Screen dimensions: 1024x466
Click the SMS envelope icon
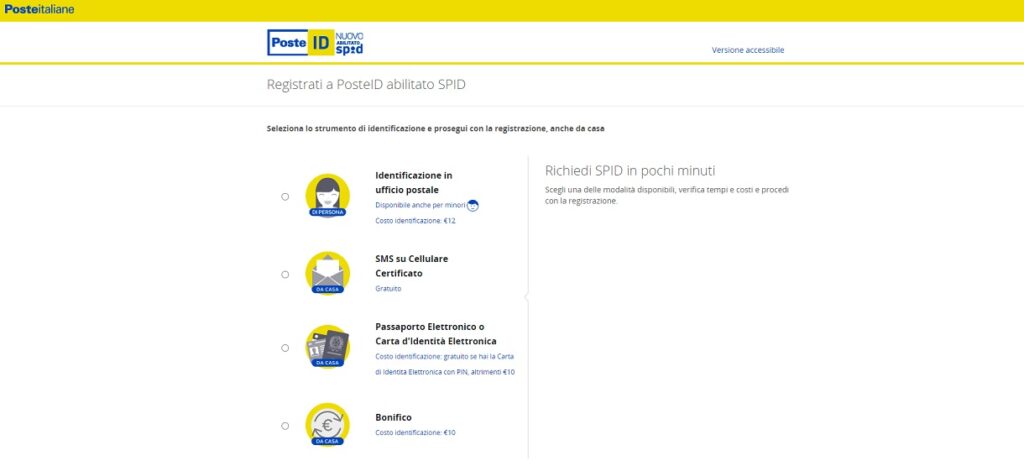[327, 273]
